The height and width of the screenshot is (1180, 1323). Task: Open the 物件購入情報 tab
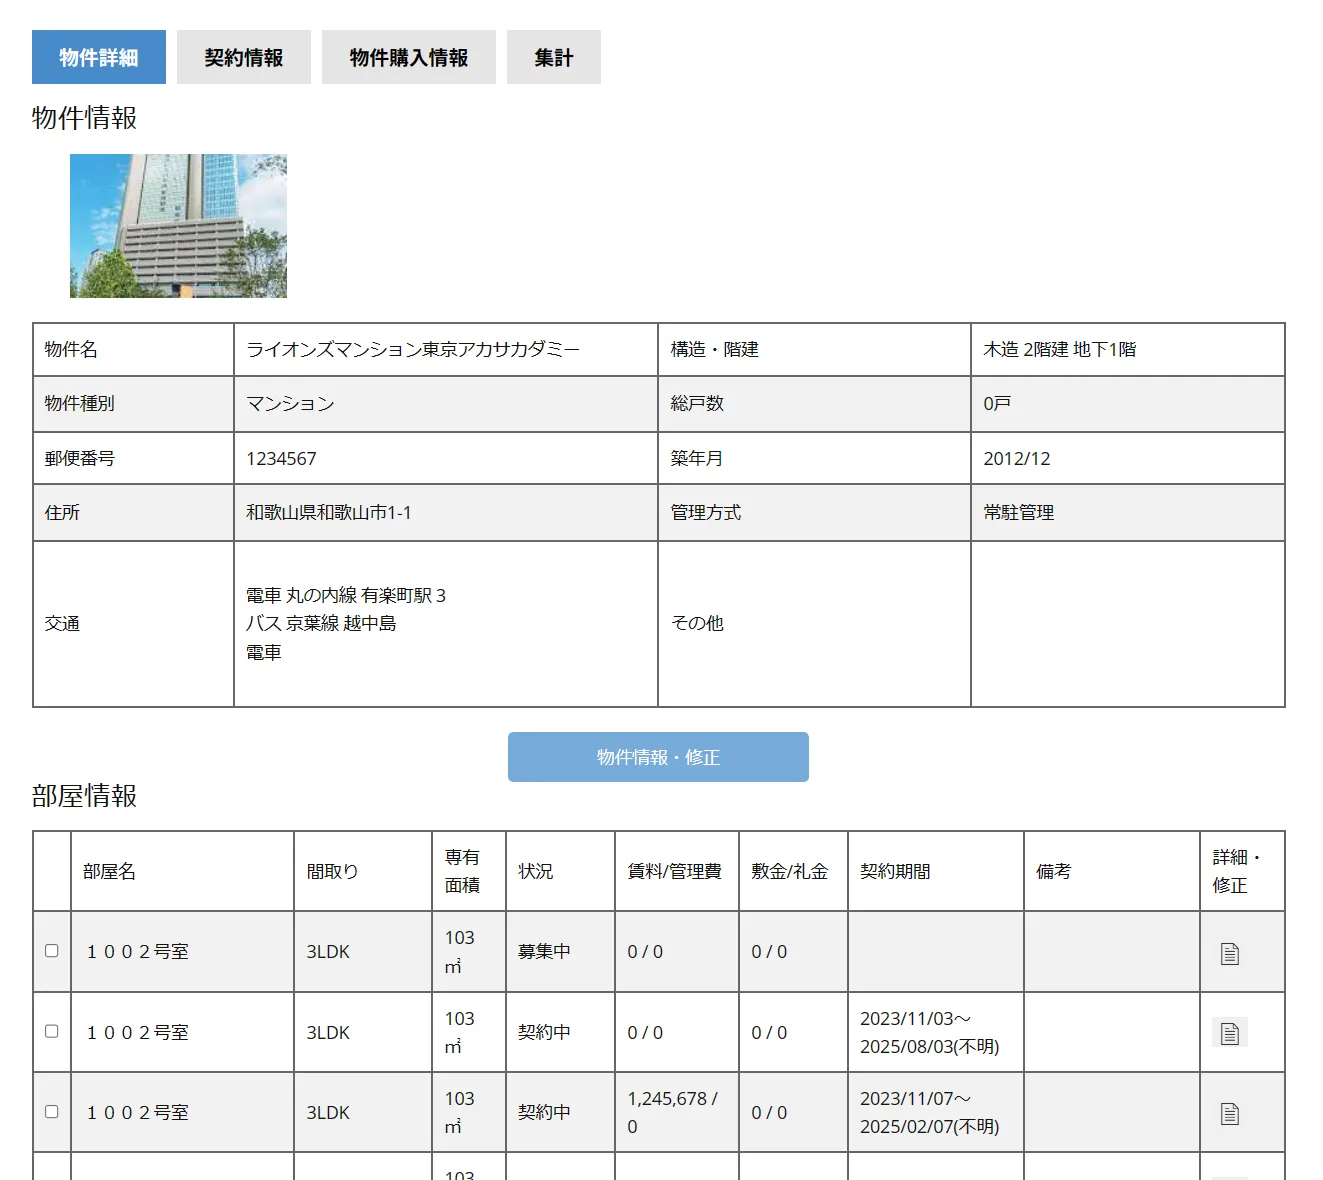click(408, 57)
